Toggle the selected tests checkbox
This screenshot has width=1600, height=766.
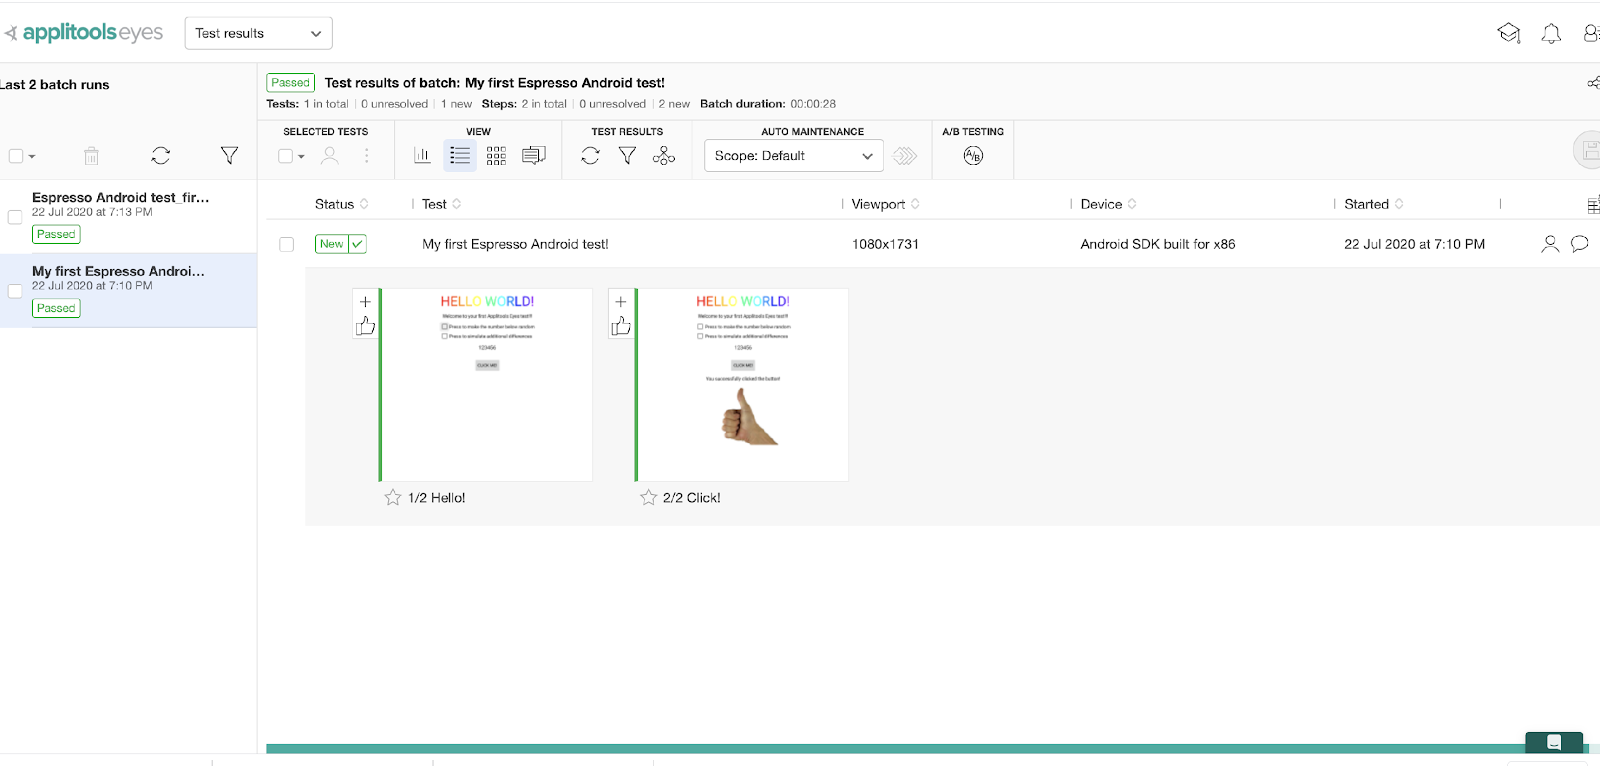pyautogui.click(x=286, y=156)
